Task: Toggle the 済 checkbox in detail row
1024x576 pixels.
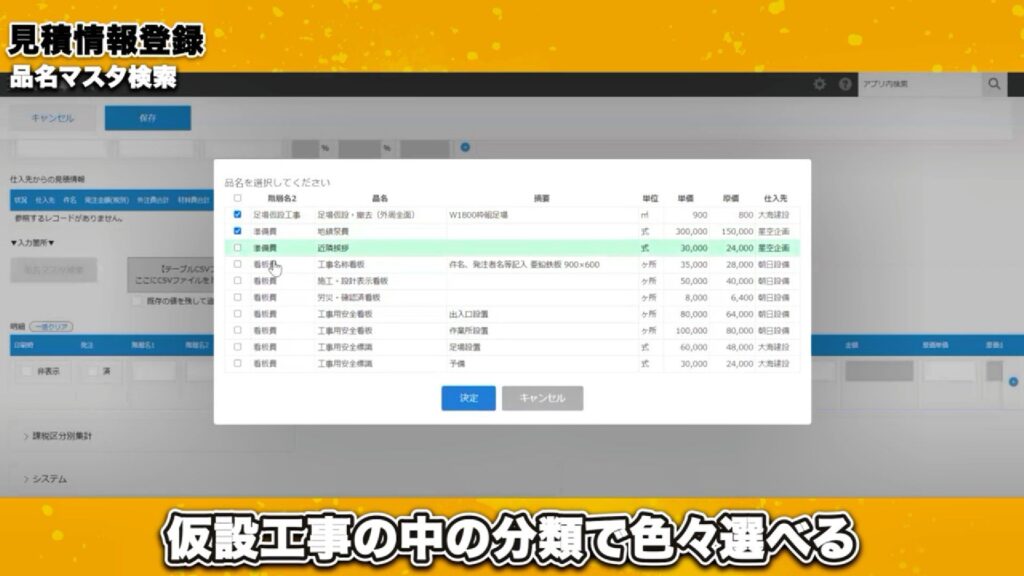Action: coord(93,371)
